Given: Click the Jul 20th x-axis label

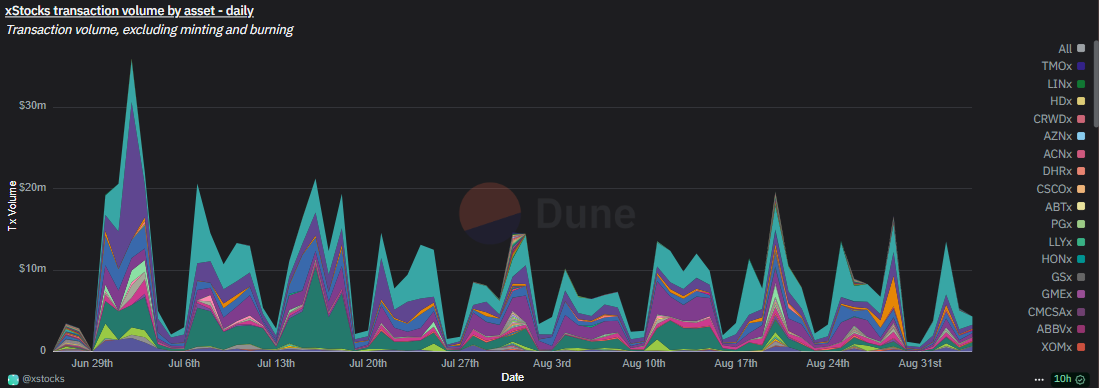Looking at the screenshot, I should pyautogui.click(x=368, y=363).
